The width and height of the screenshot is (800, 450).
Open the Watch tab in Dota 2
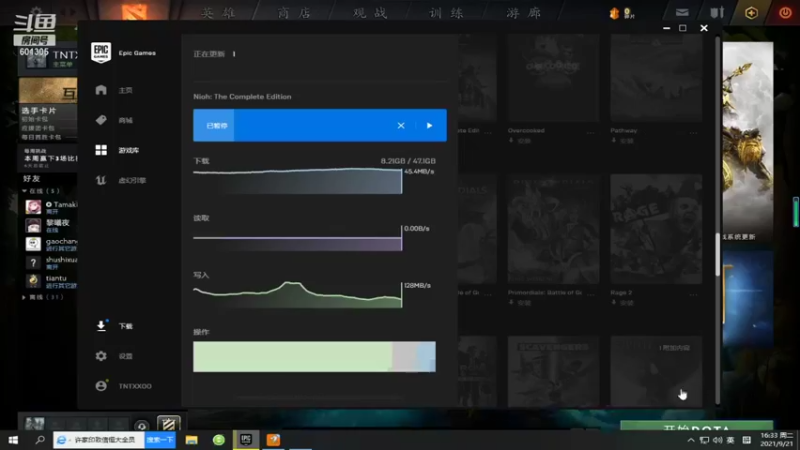[x=370, y=13]
